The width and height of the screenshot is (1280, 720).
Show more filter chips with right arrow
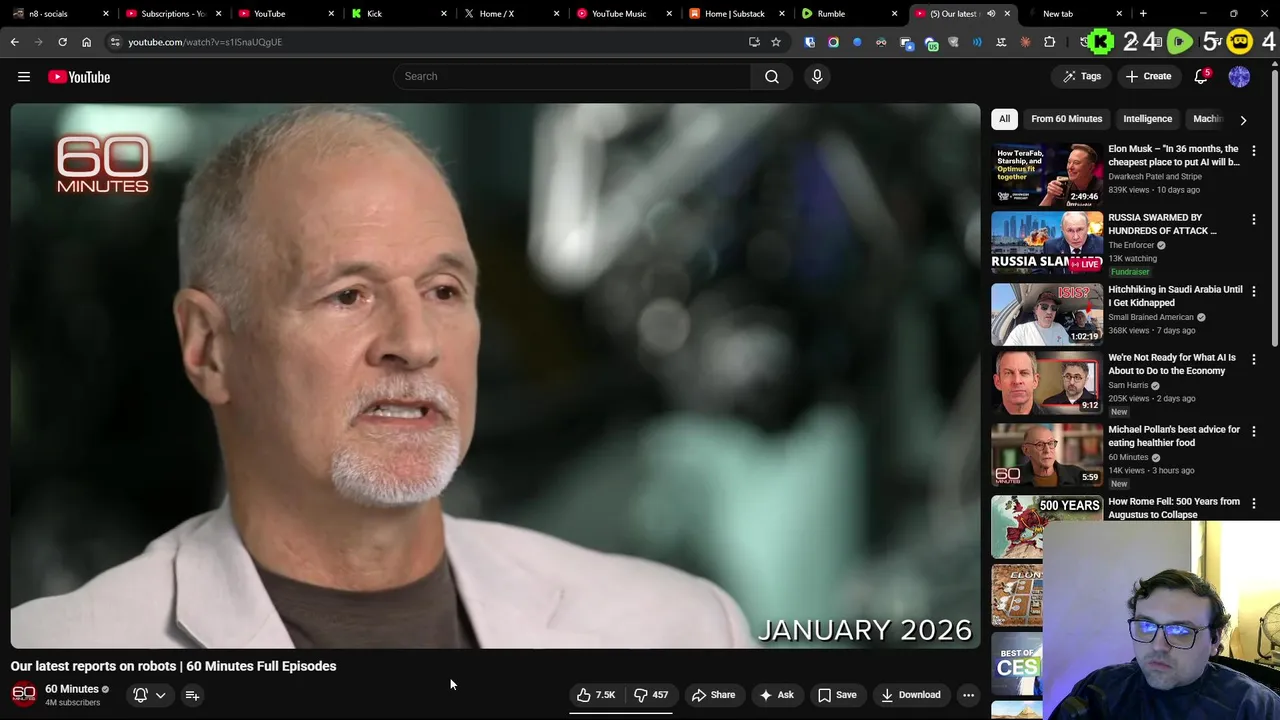pos(1243,120)
